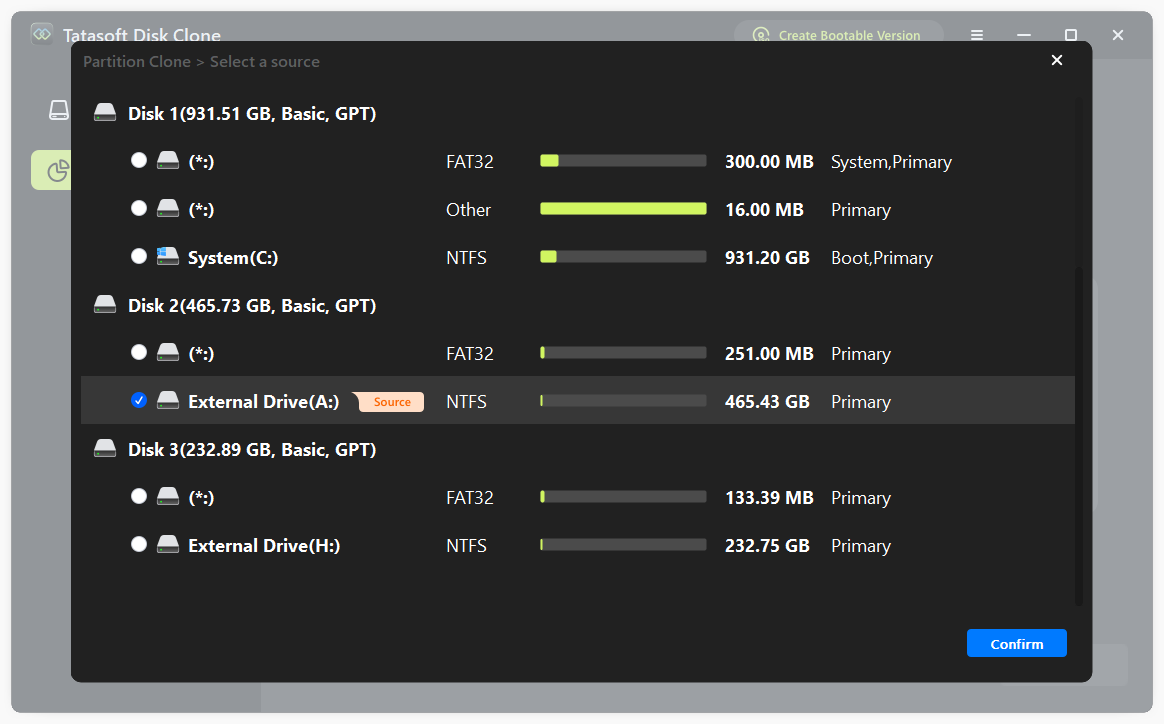The image size is (1164, 724).
Task: Uncheck the External Drive(A:) source checkbox
Action: 139,400
